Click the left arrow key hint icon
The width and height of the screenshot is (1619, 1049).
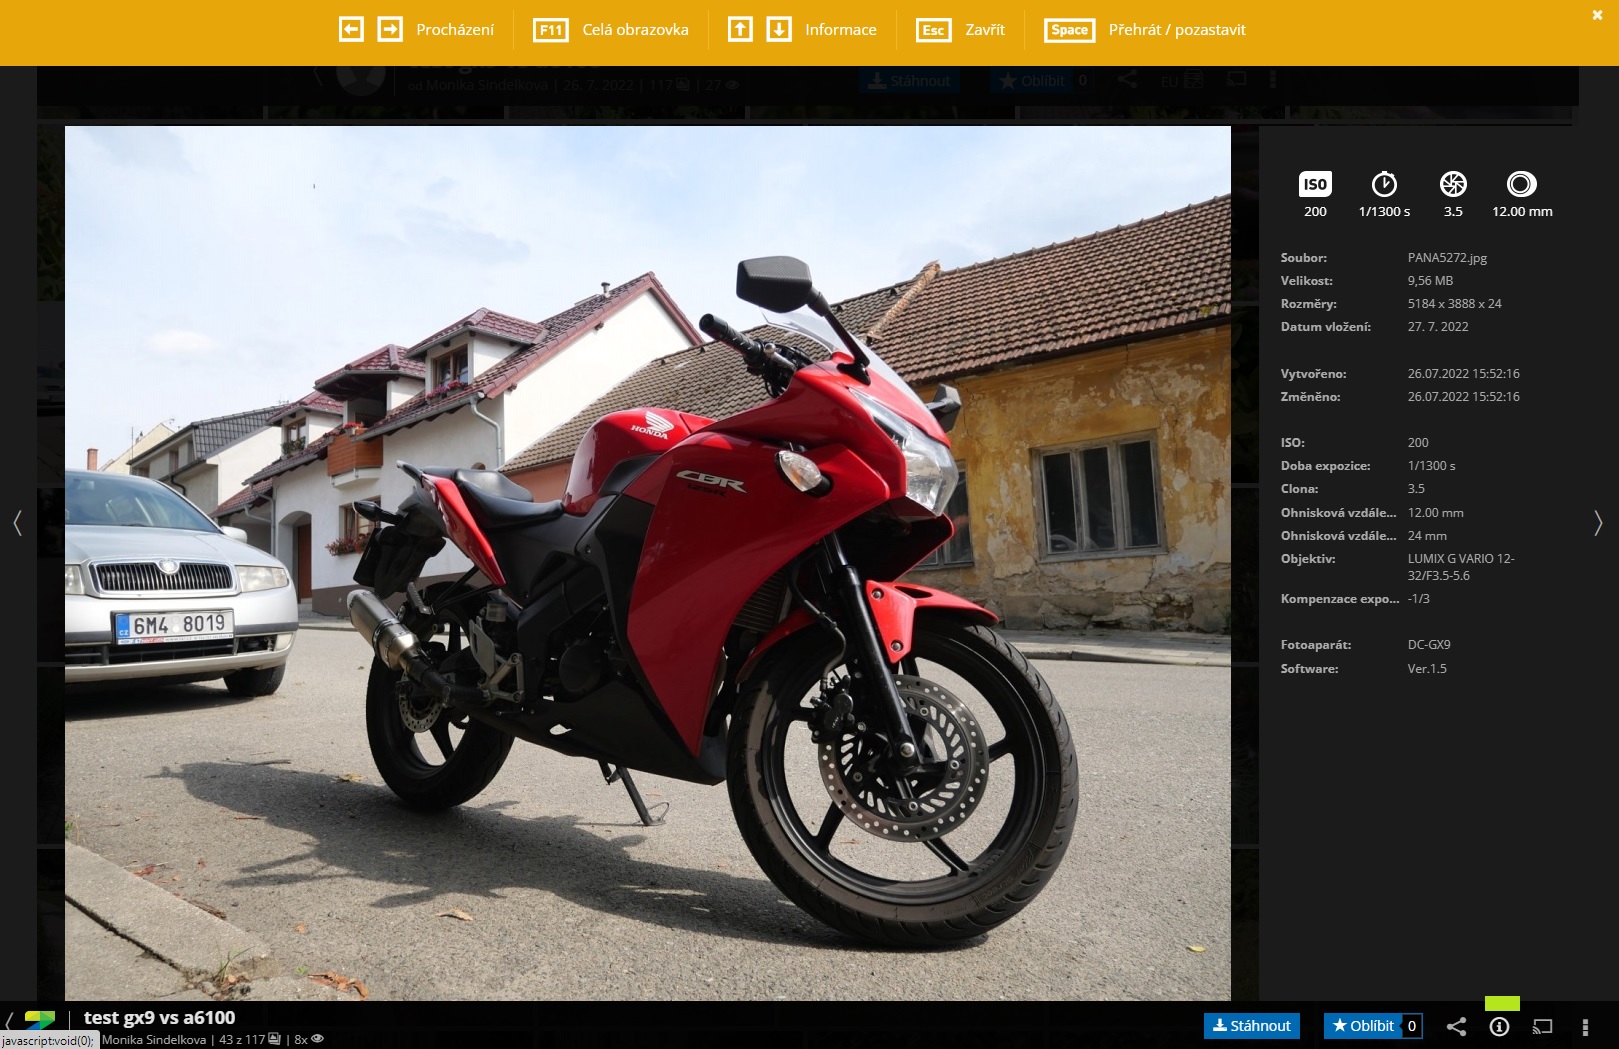click(x=351, y=30)
